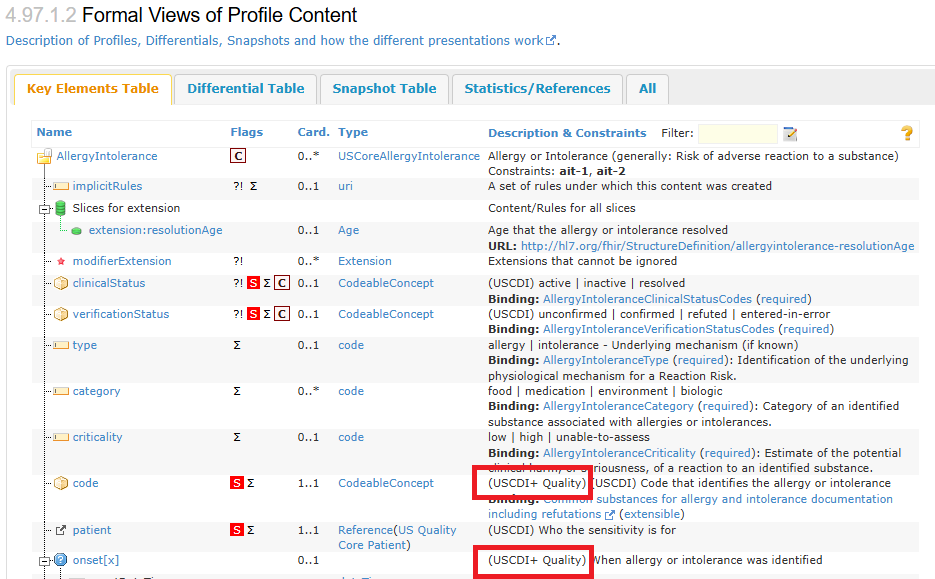The image size is (935, 579).
Task: Click the red S flag on the code row
Action: [237, 484]
